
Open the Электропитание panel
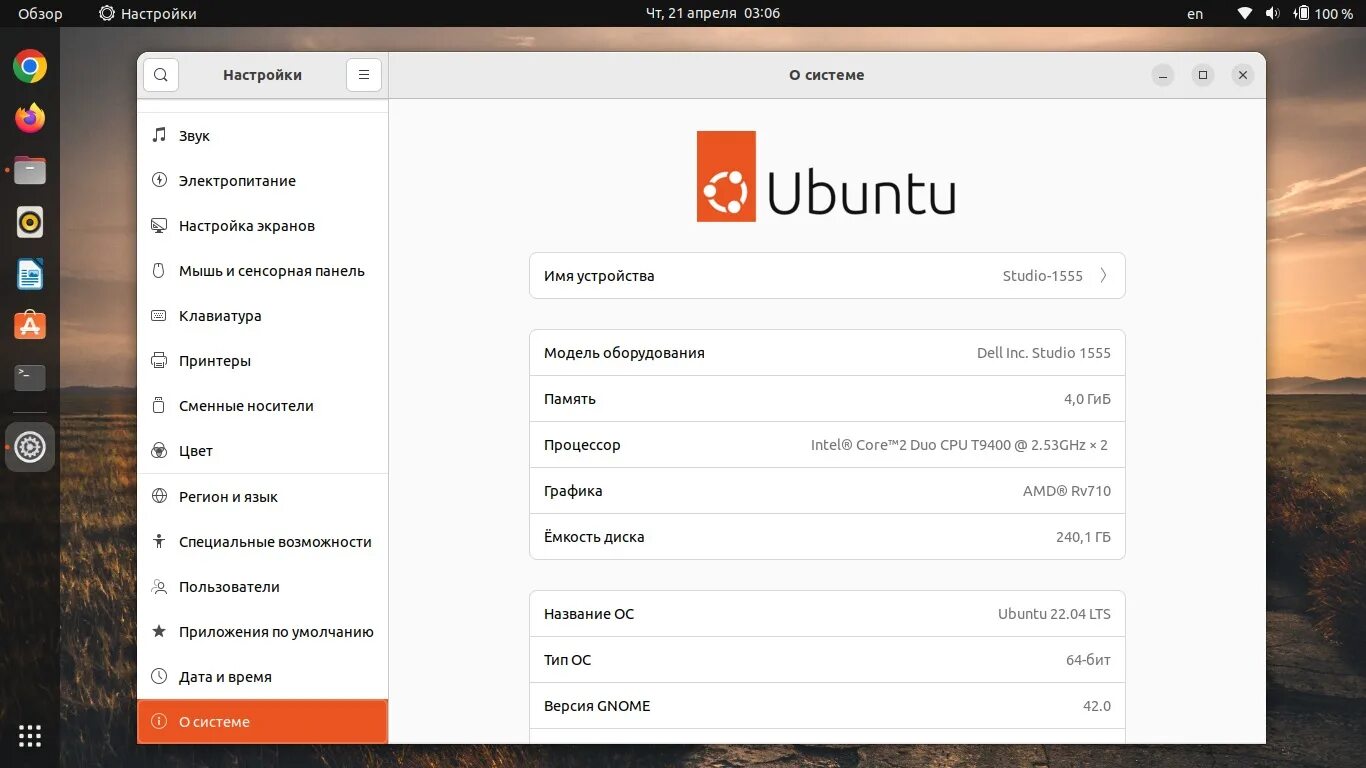262,180
